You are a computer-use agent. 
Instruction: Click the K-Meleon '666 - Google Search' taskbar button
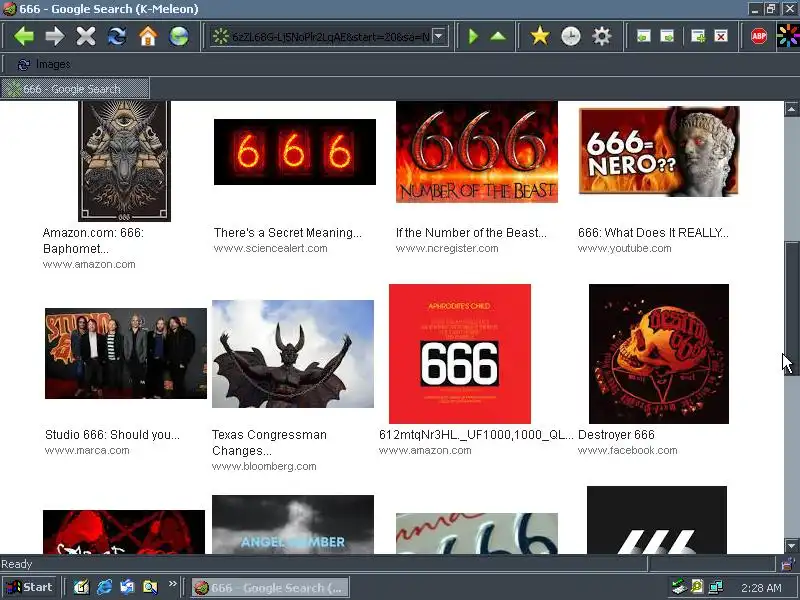pyautogui.click(x=270, y=587)
